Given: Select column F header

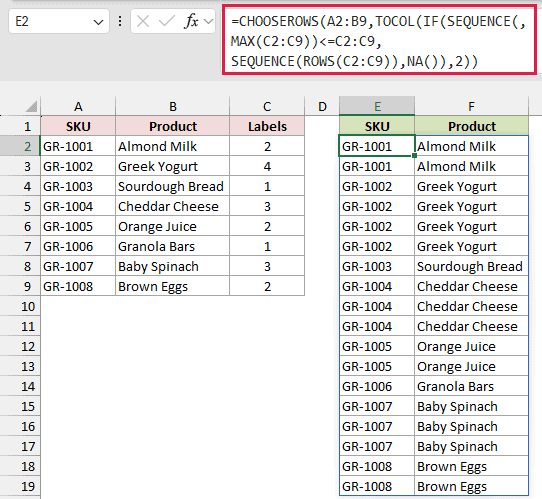Looking at the screenshot, I should (471, 106).
